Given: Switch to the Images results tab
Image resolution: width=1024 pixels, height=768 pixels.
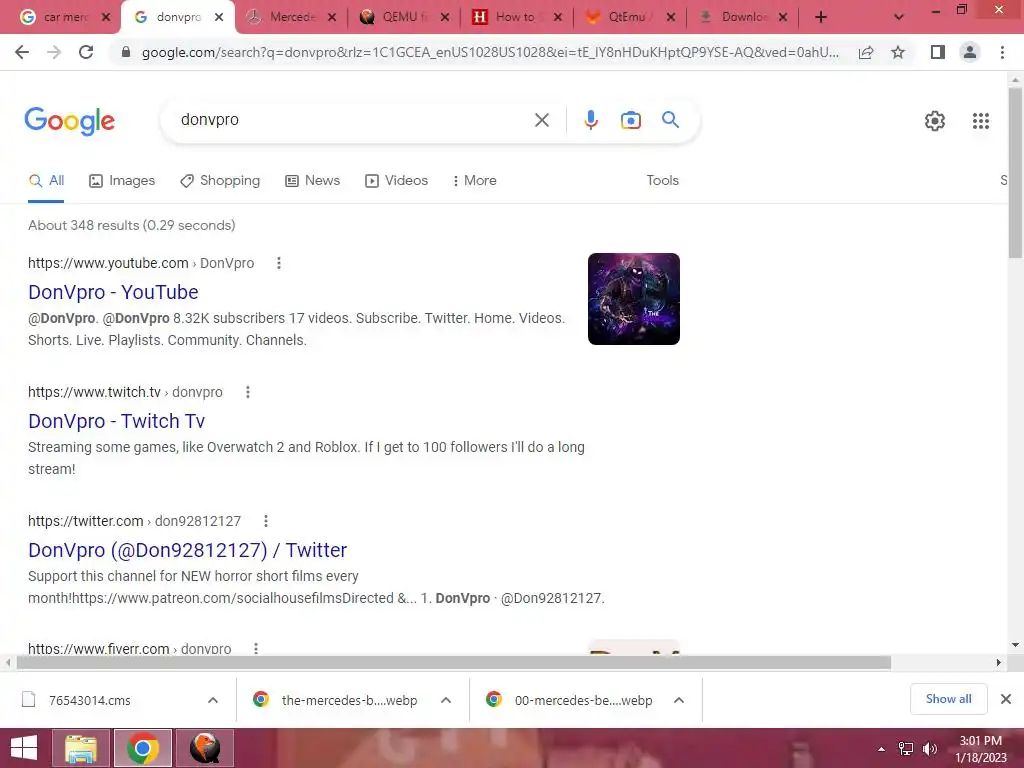Looking at the screenshot, I should [x=122, y=181].
